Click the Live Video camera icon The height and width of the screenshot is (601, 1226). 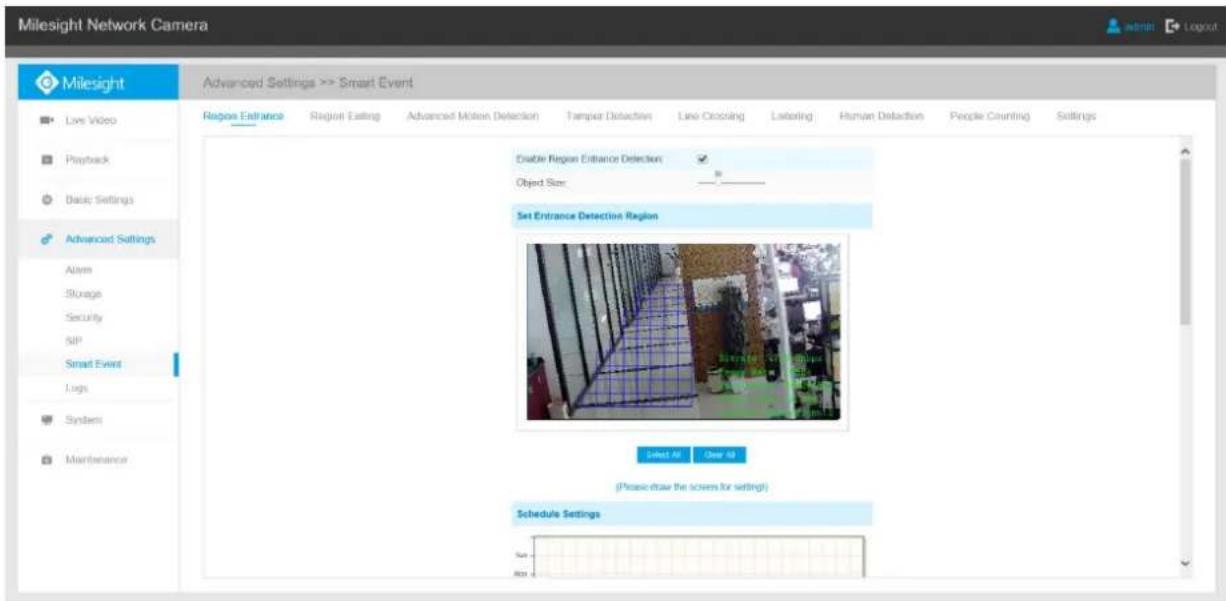pyautogui.click(x=46, y=121)
